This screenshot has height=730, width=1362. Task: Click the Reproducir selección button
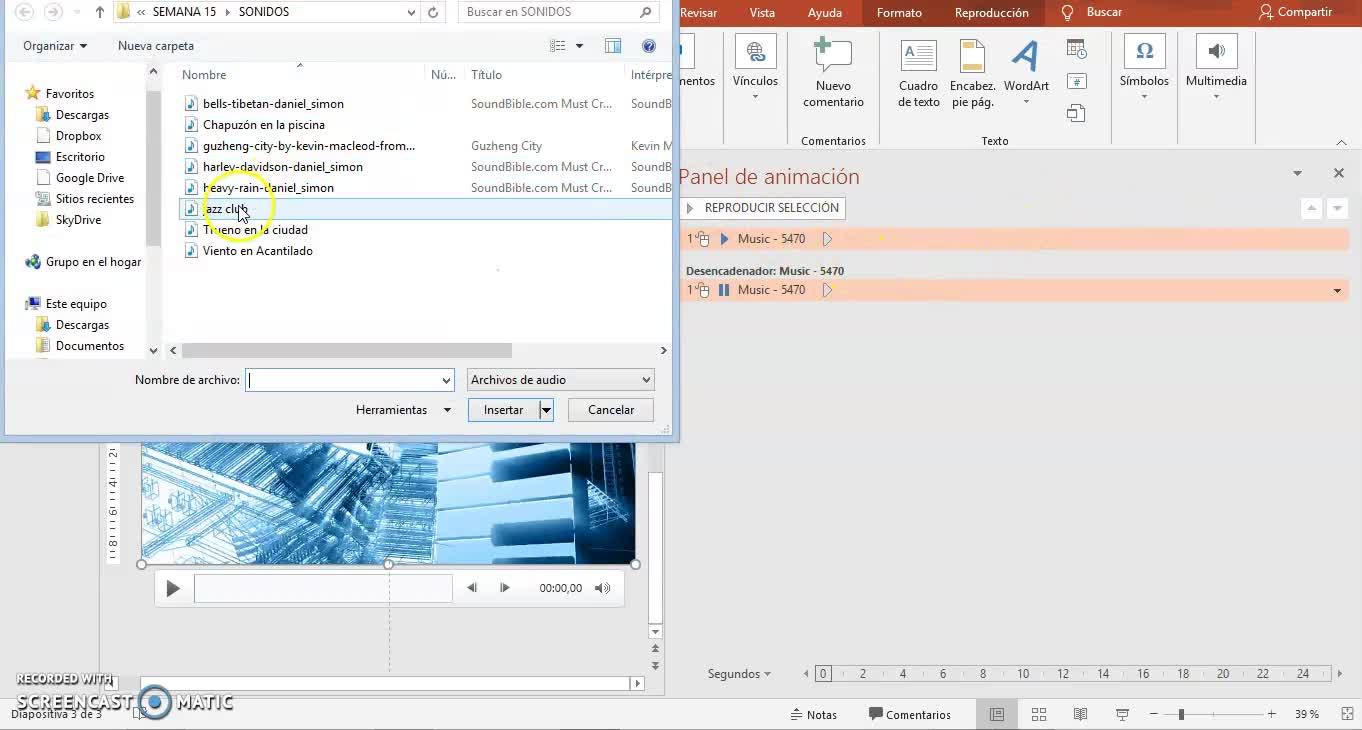click(762, 208)
